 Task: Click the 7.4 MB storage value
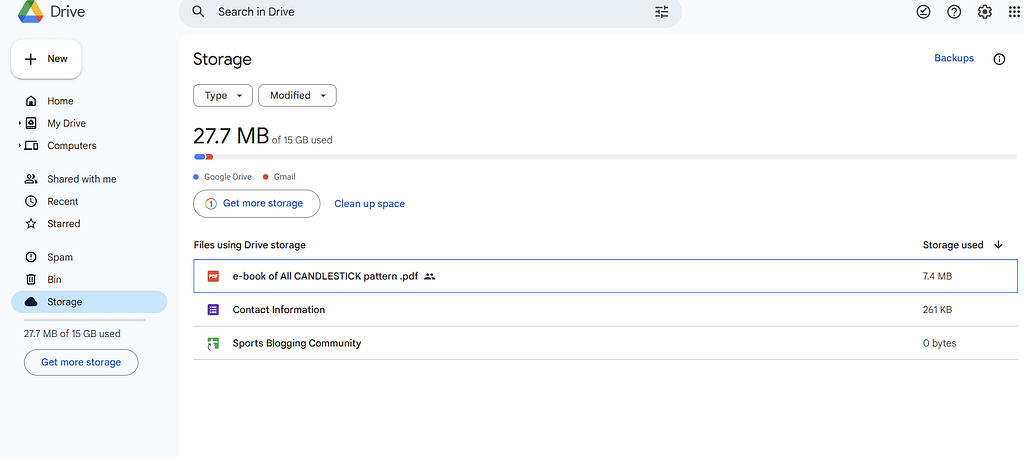click(x=937, y=276)
